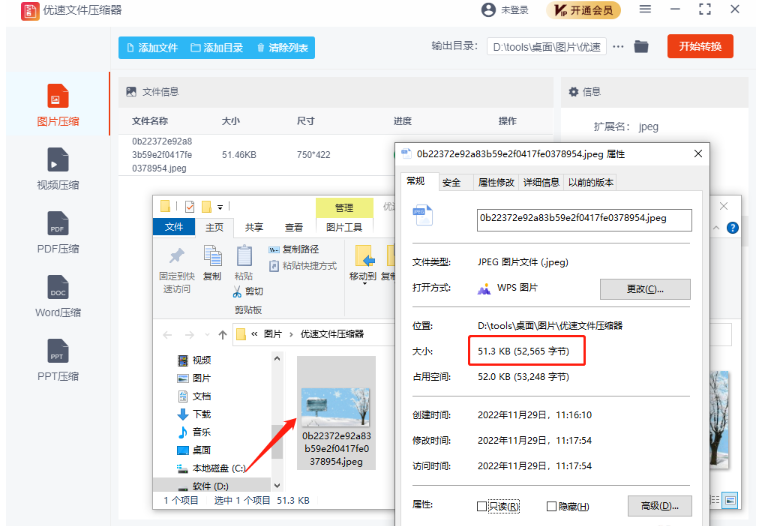The height and width of the screenshot is (526, 764).
Task: Click 更改(C)... button
Action: pyautogui.click(x=645, y=289)
